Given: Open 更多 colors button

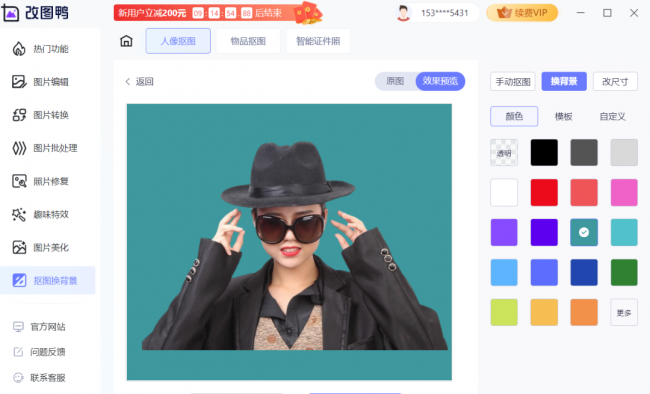Looking at the screenshot, I should click(624, 312).
